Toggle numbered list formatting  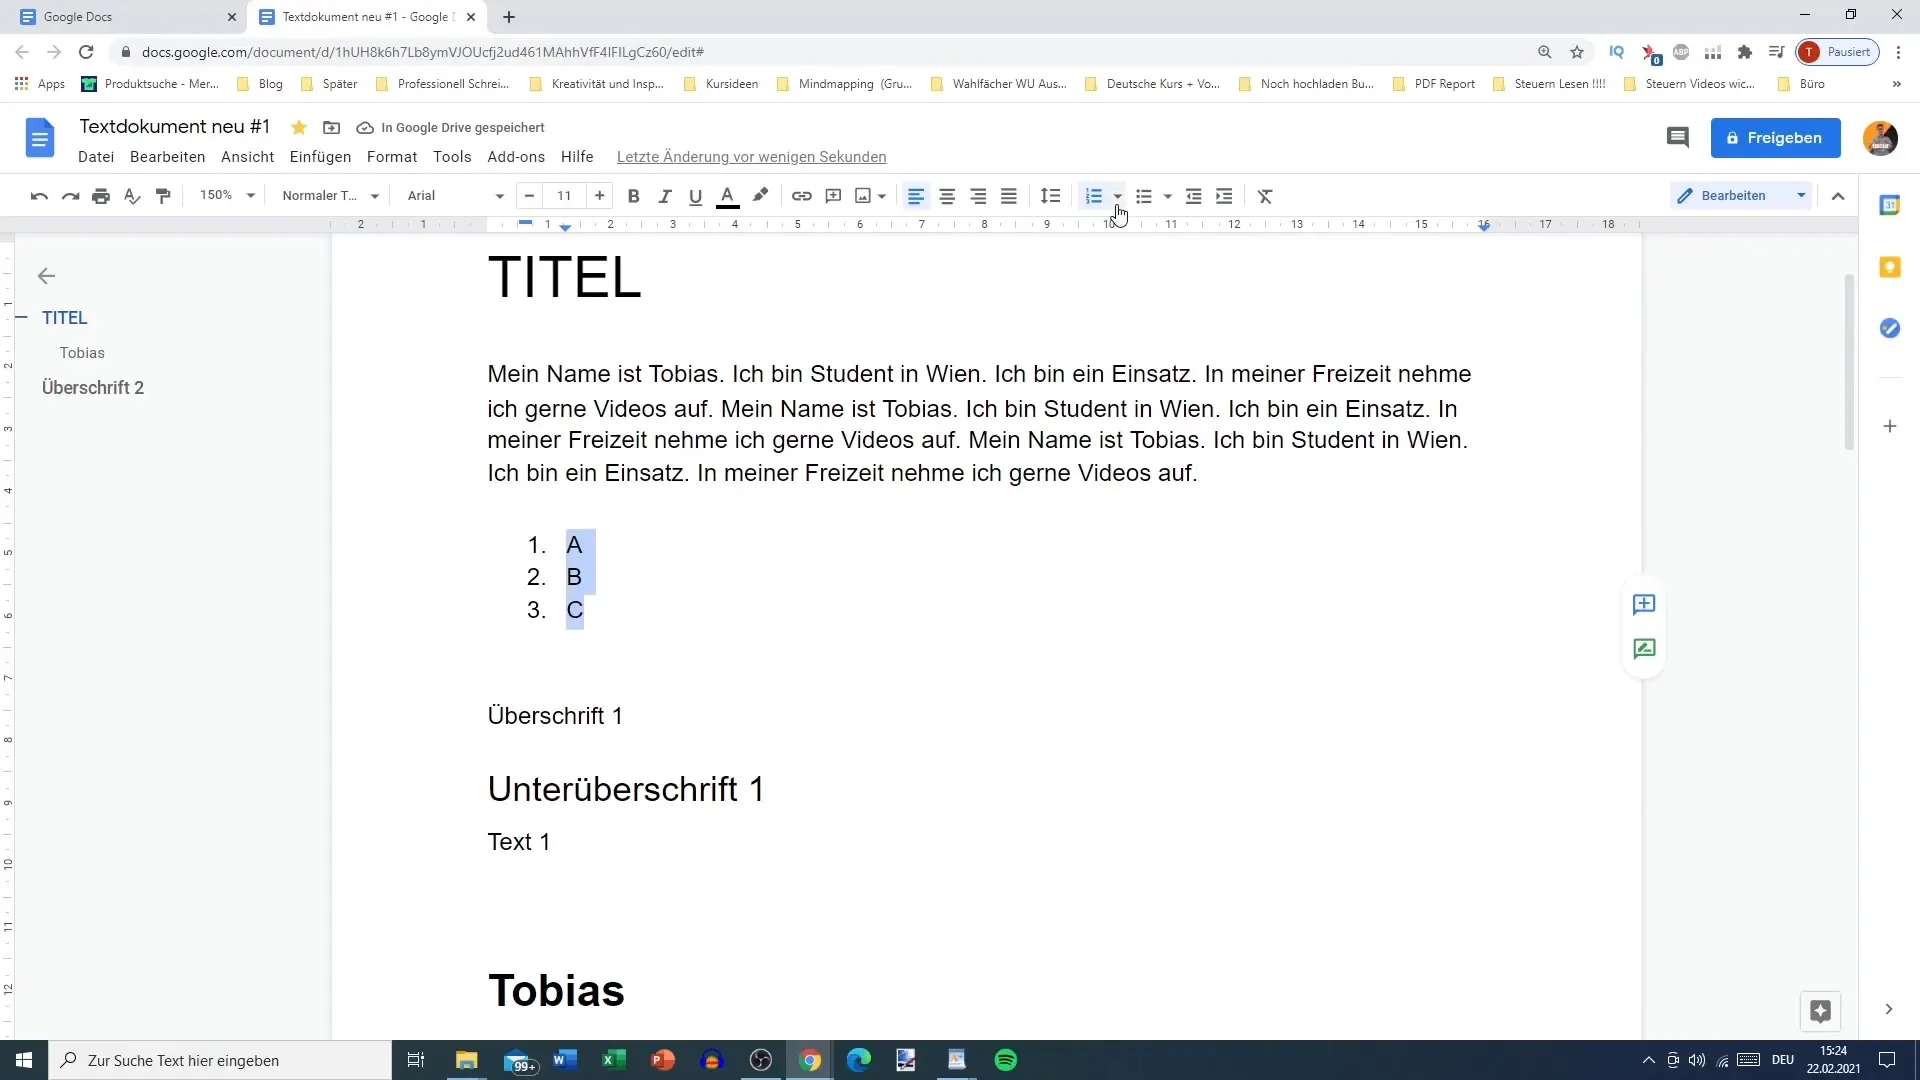1093,195
